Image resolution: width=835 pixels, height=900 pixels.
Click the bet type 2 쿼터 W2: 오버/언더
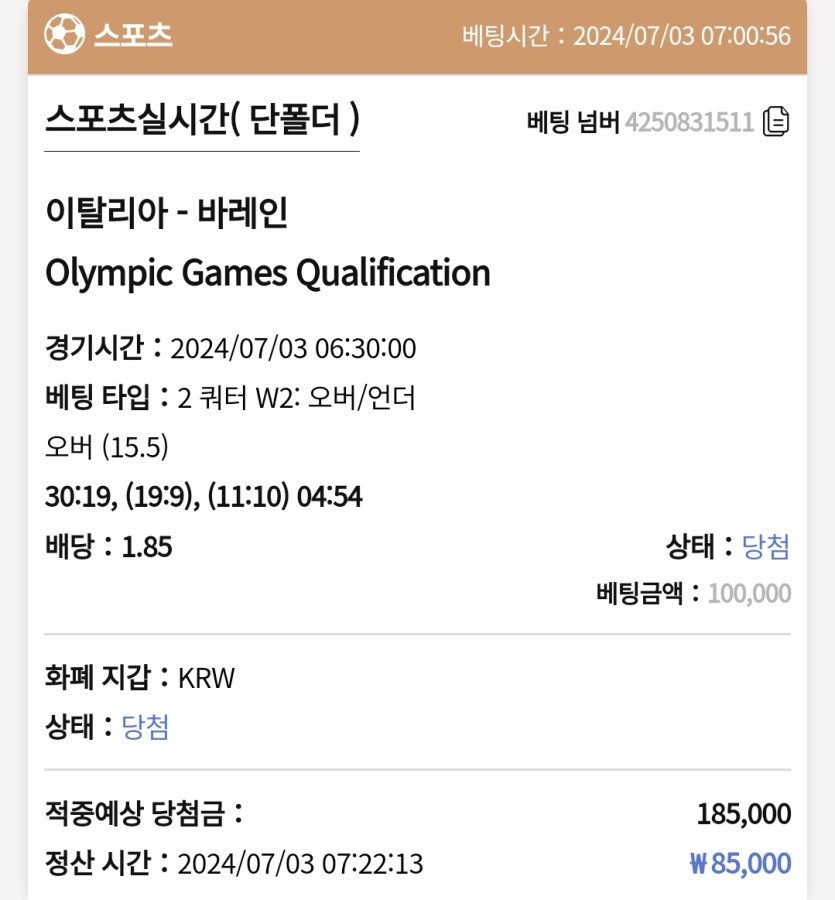pos(296,397)
